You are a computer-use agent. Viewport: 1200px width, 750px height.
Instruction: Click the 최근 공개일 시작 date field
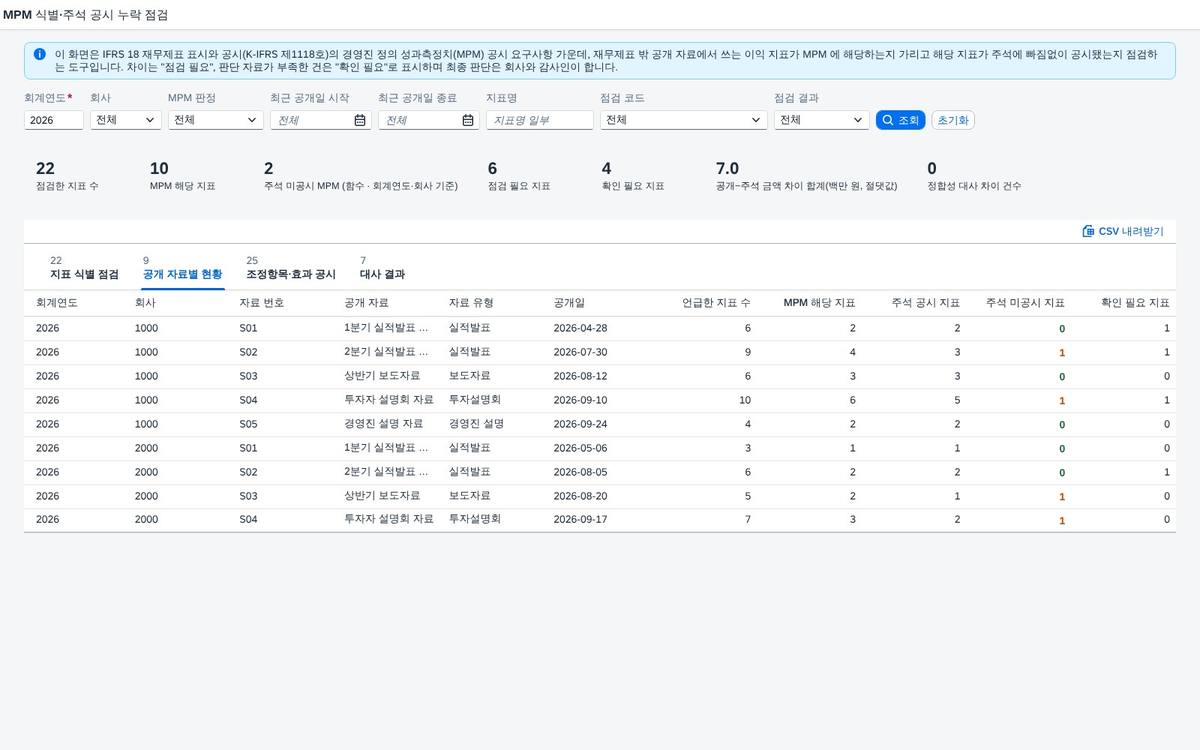pyautogui.click(x=321, y=120)
